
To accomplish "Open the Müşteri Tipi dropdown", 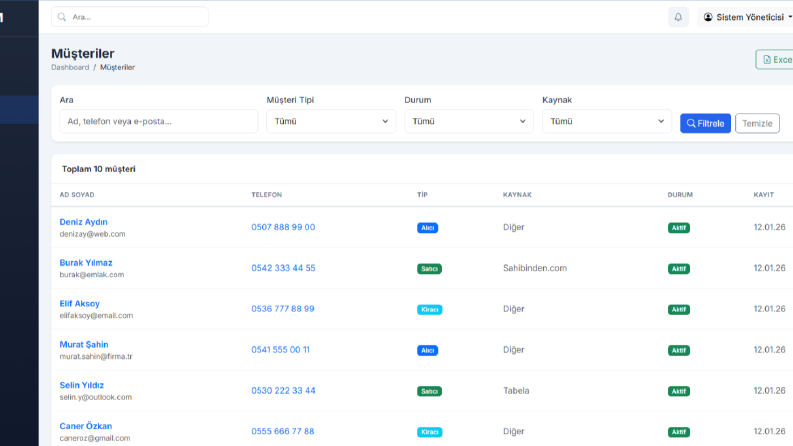I will [331, 121].
